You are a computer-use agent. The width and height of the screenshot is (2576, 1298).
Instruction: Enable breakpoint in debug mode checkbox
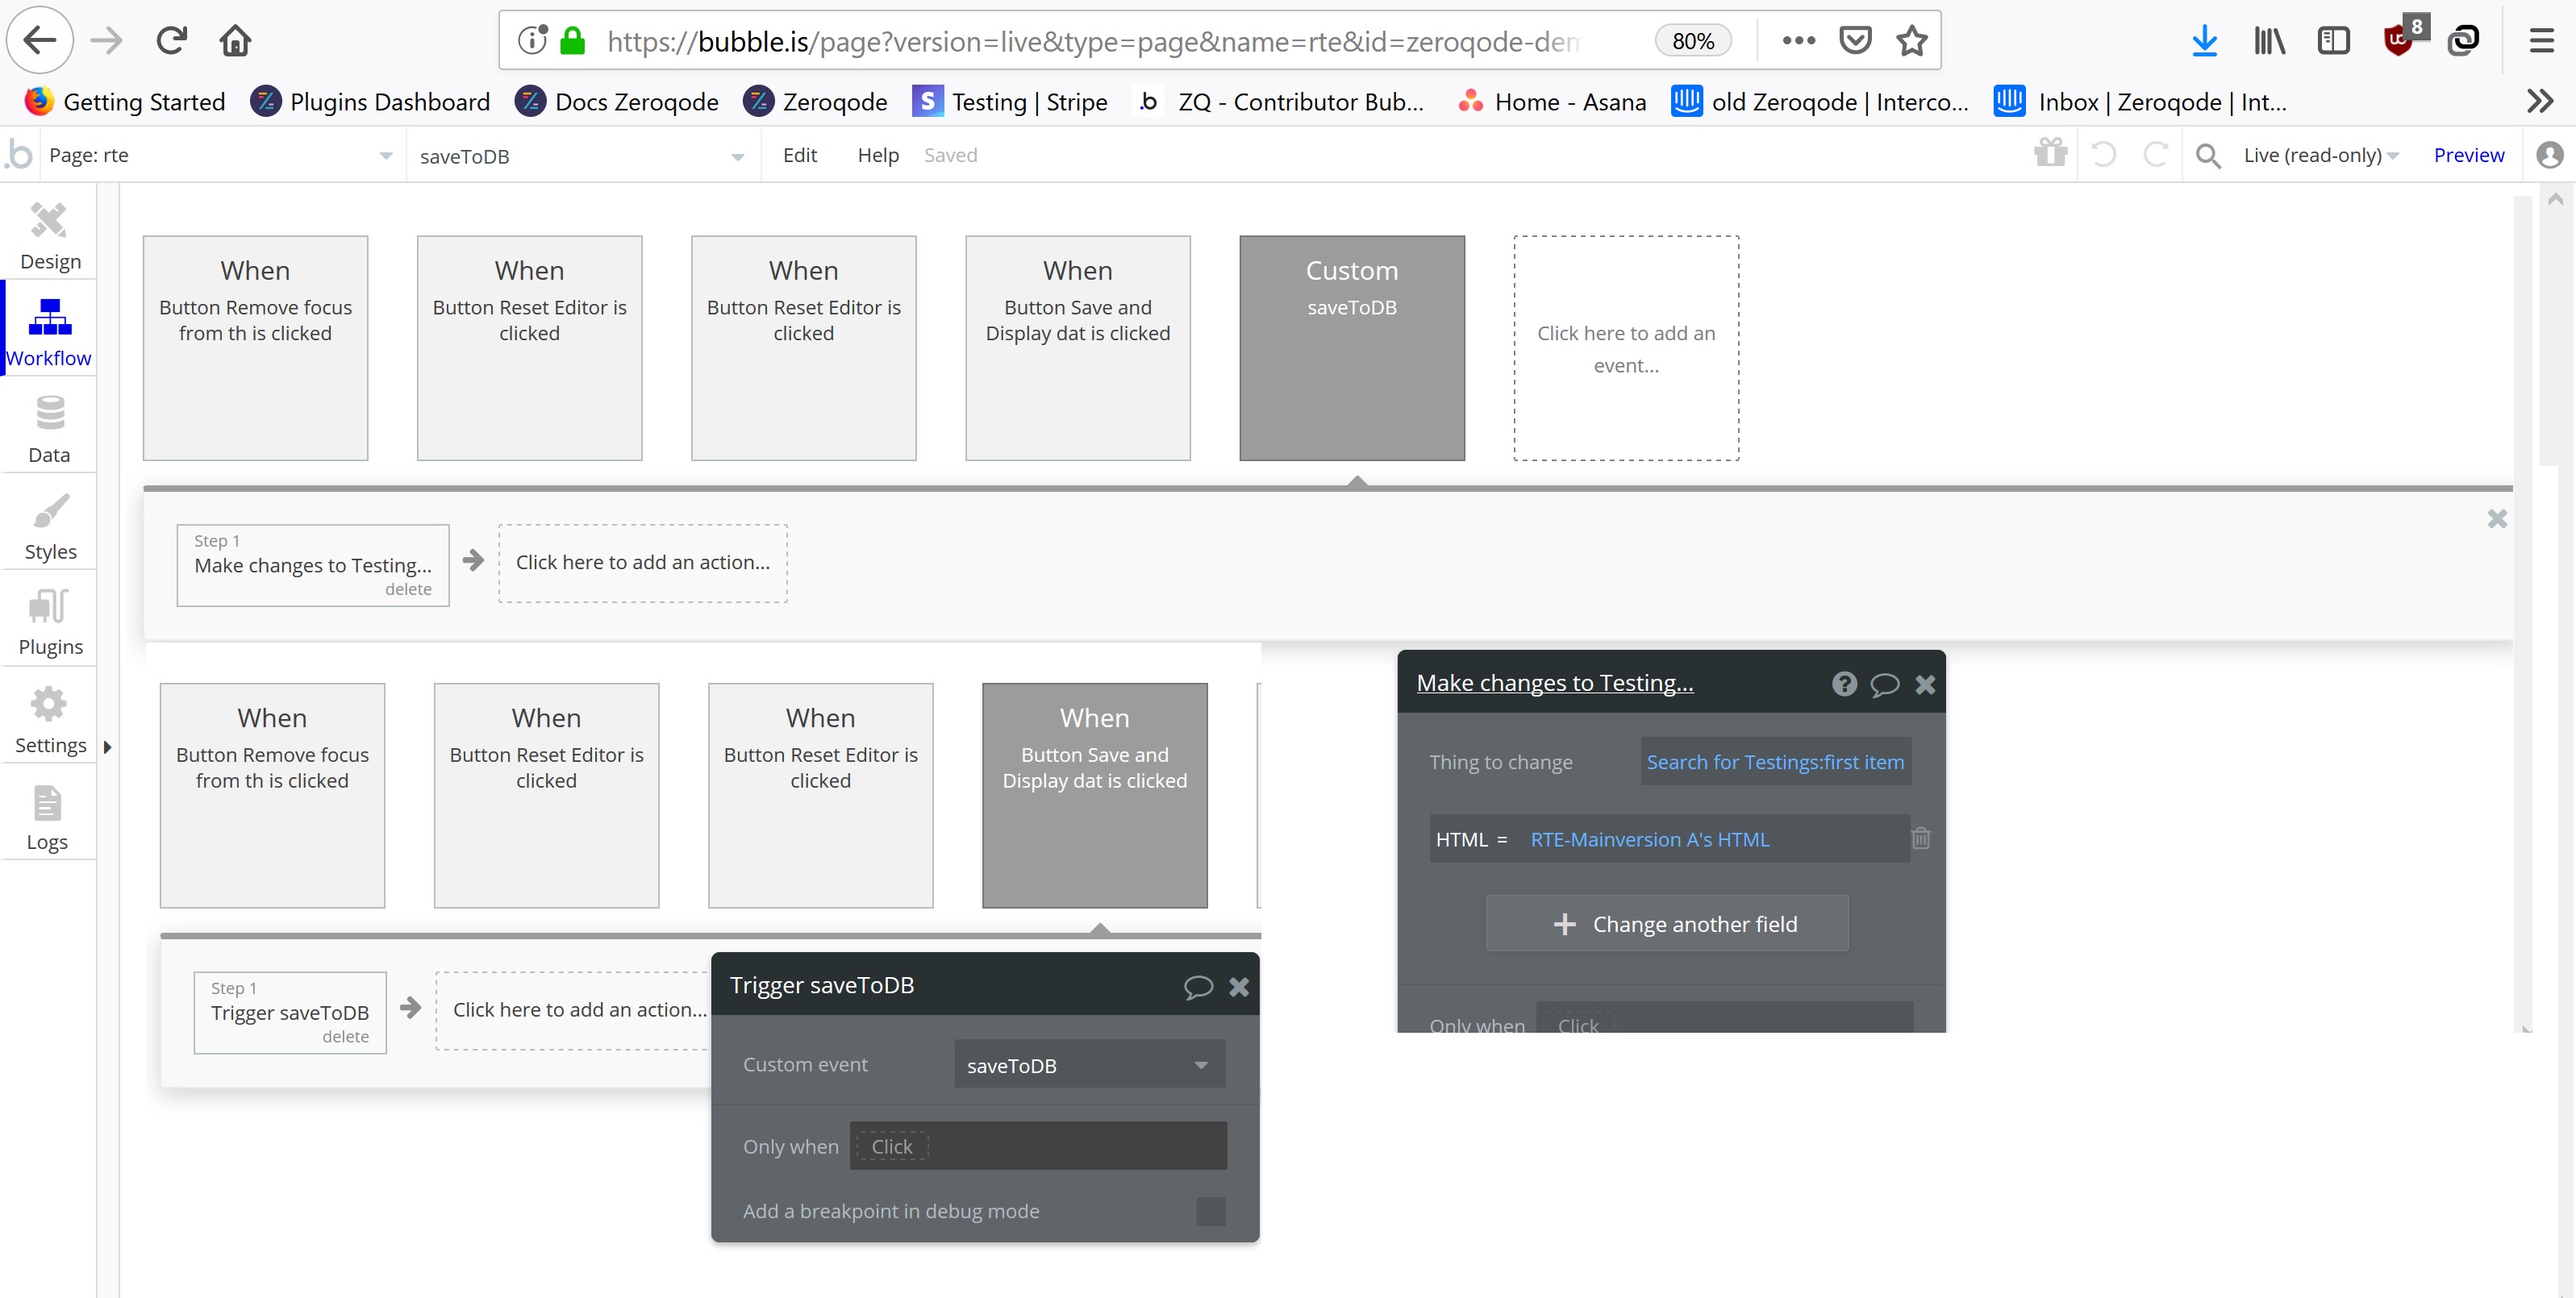[1210, 1211]
